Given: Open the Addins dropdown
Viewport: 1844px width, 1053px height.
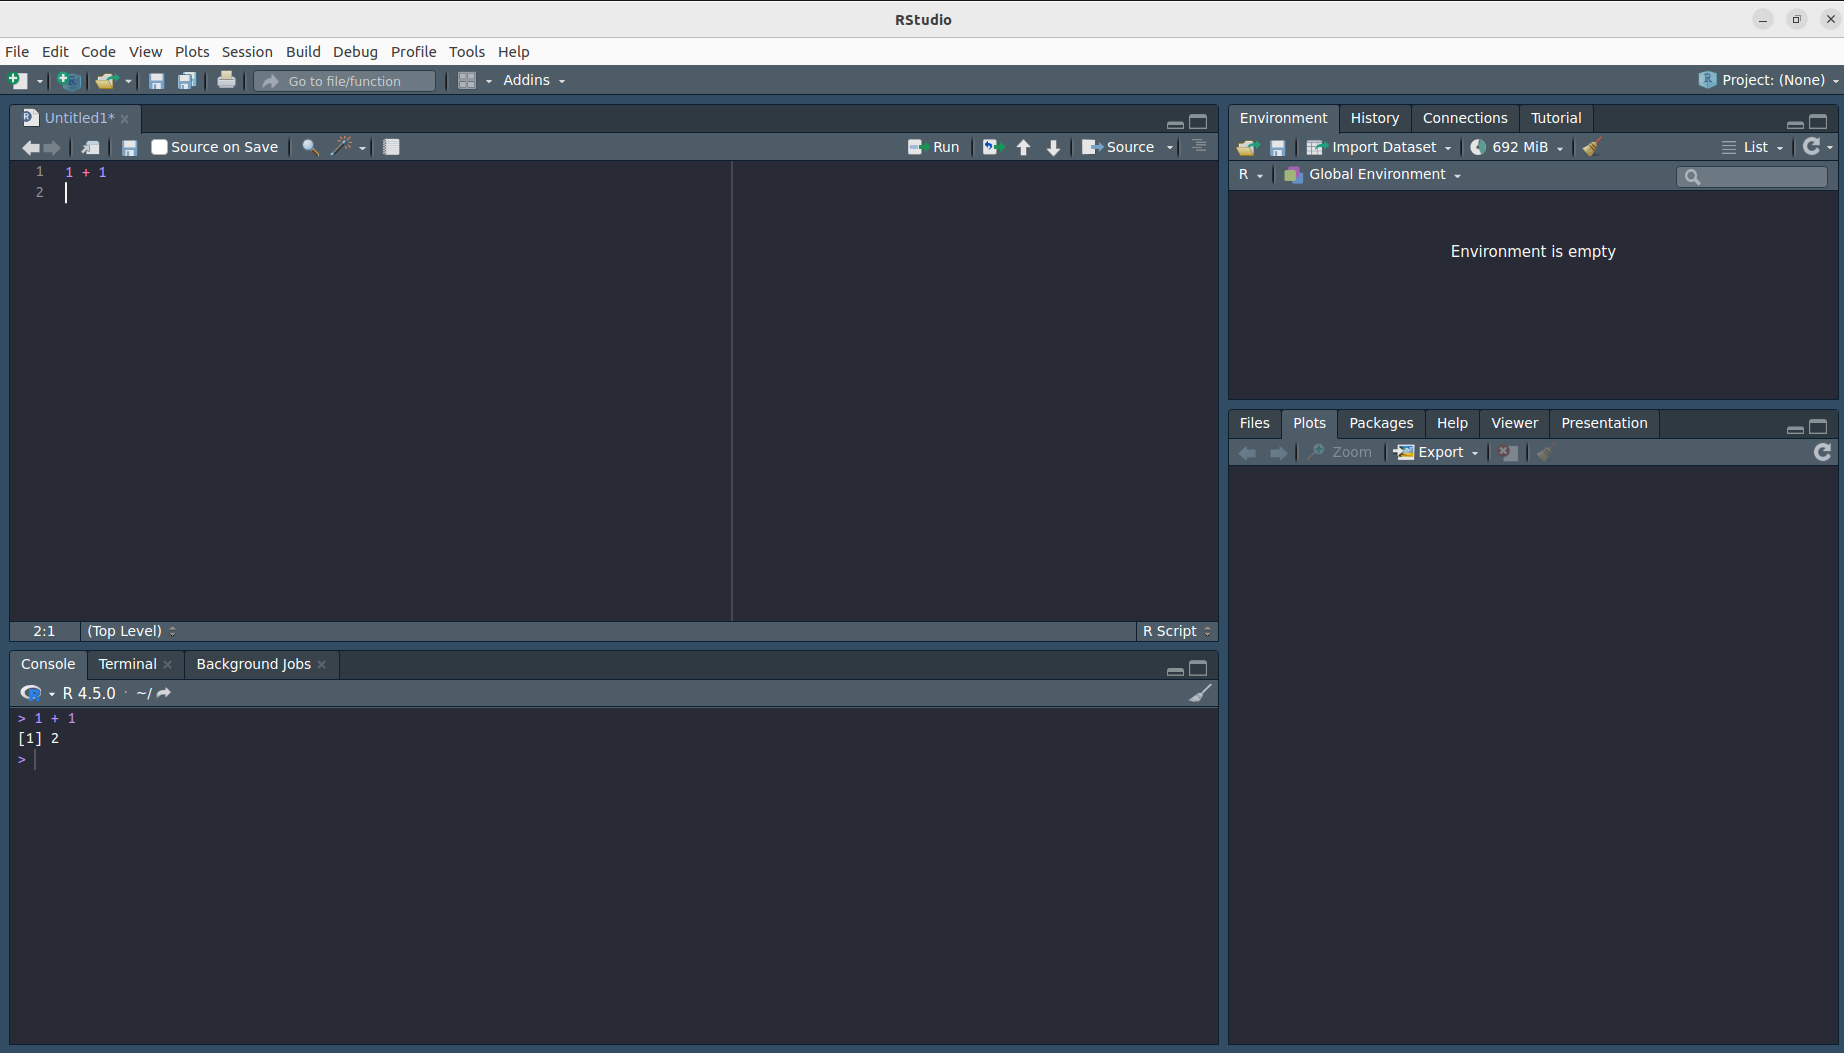Looking at the screenshot, I should pyautogui.click(x=534, y=80).
